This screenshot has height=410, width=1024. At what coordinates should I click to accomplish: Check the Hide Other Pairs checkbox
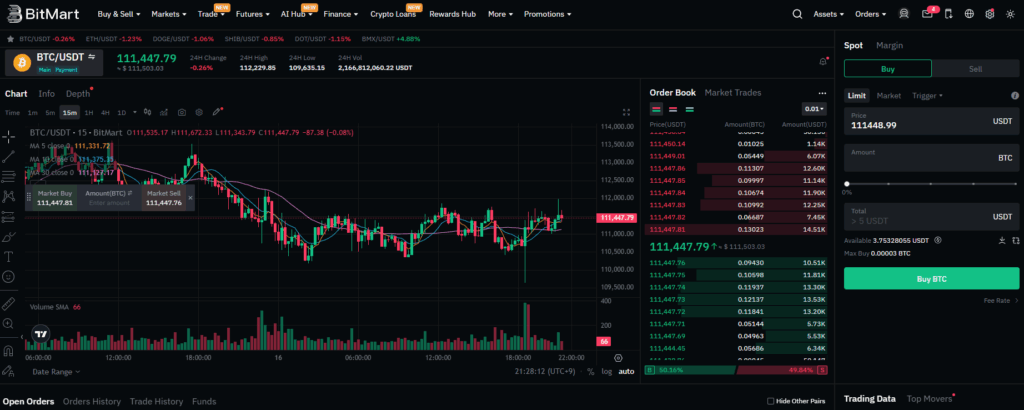point(770,401)
